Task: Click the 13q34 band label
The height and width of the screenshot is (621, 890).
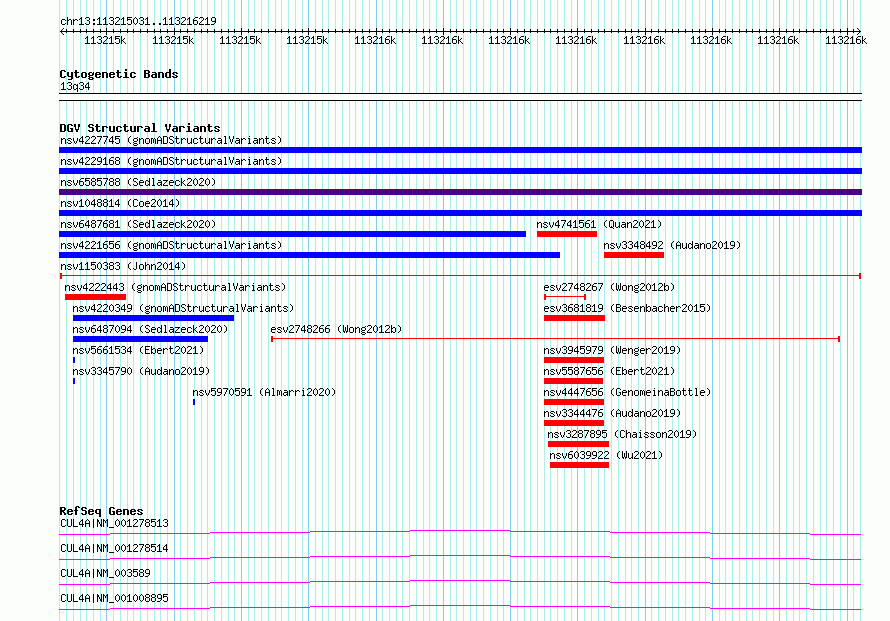Action: point(75,86)
